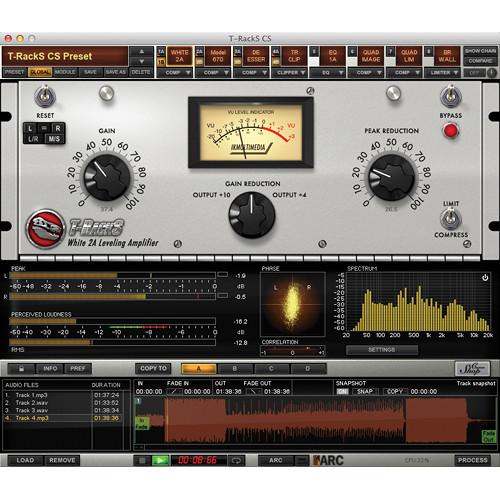Screen dimensions: 500x500
Task: Click DELETE preset button
Action: pos(141,72)
